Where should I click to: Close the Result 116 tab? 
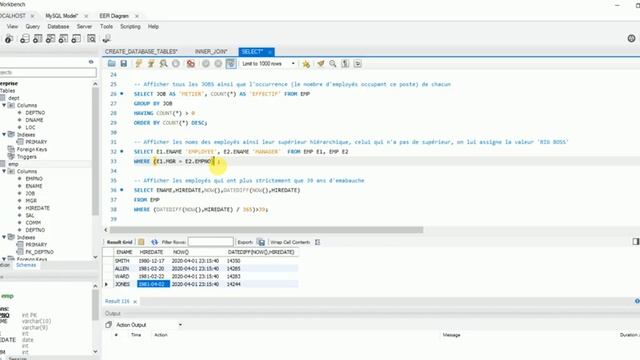(x=135, y=302)
